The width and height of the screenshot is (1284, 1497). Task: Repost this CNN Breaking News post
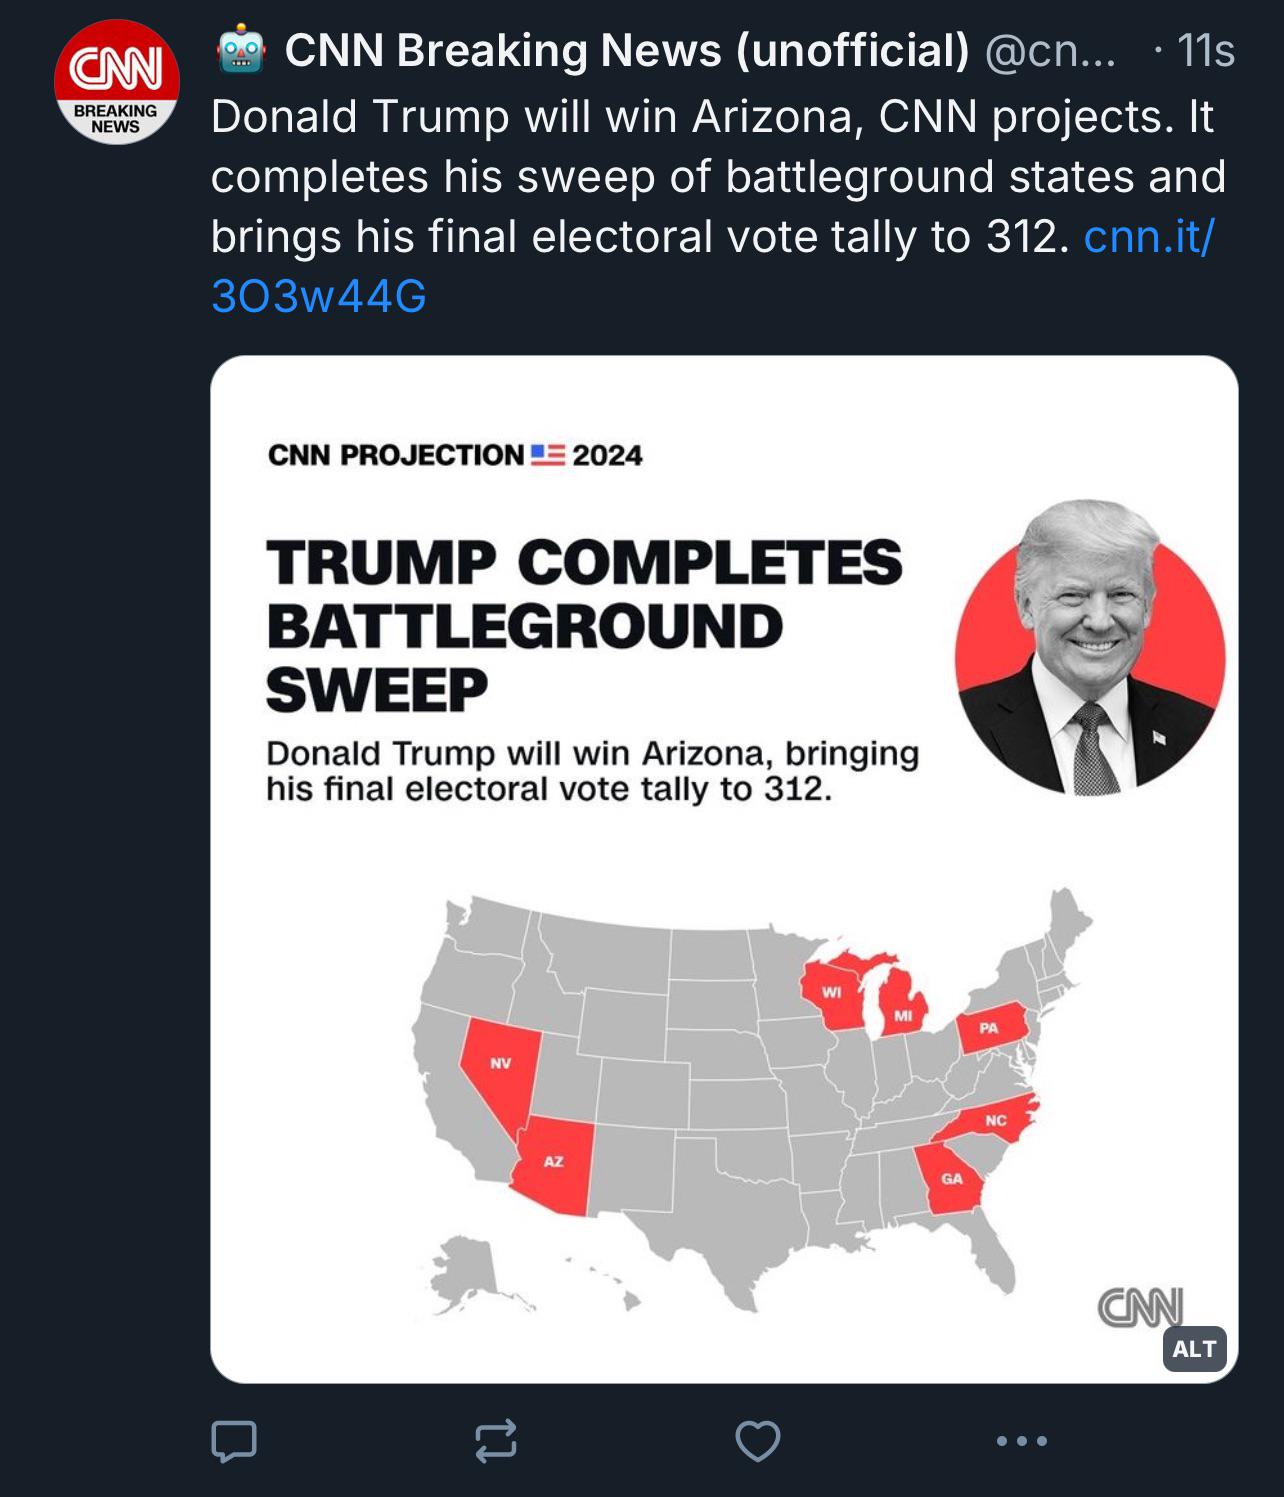496,1441
